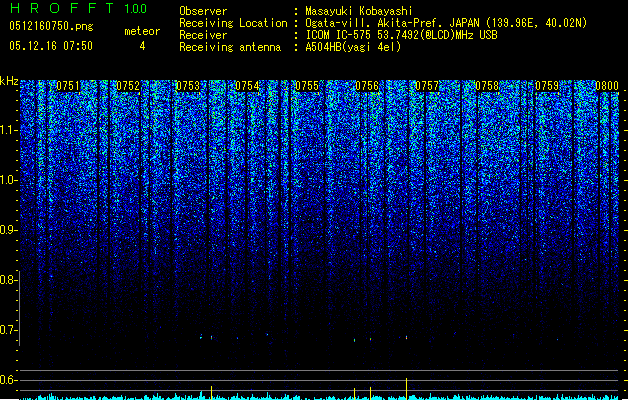Click the 0754 time marker

(248, 86)
